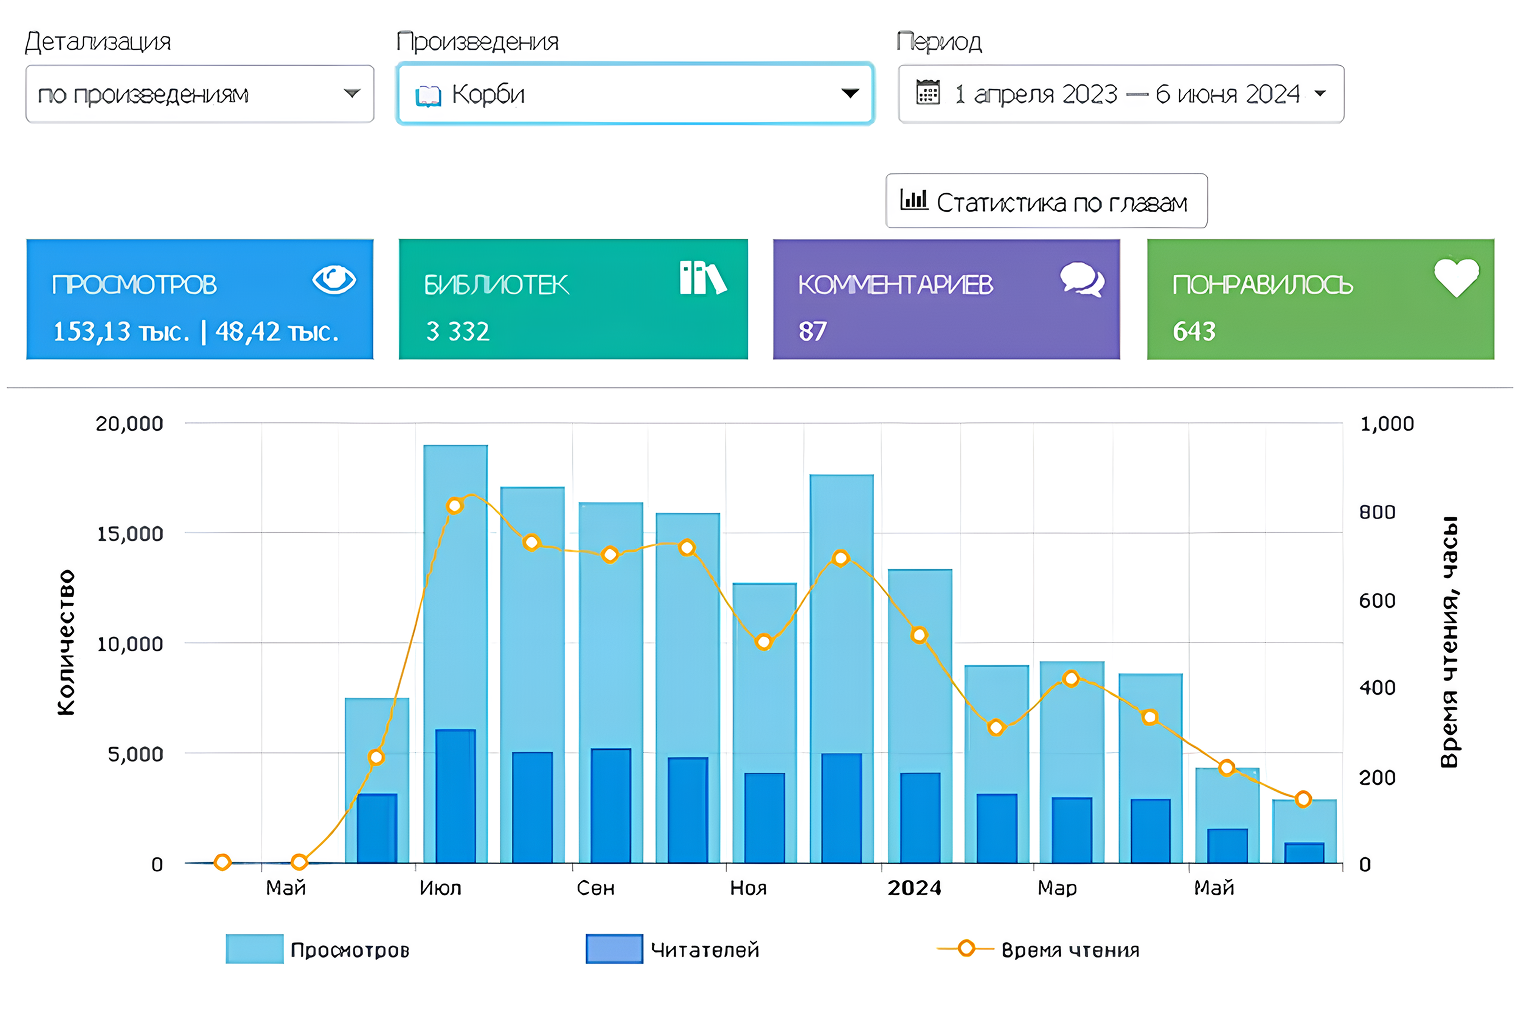Toggle Читателей series in chart legend

click(x=673, y=949)
